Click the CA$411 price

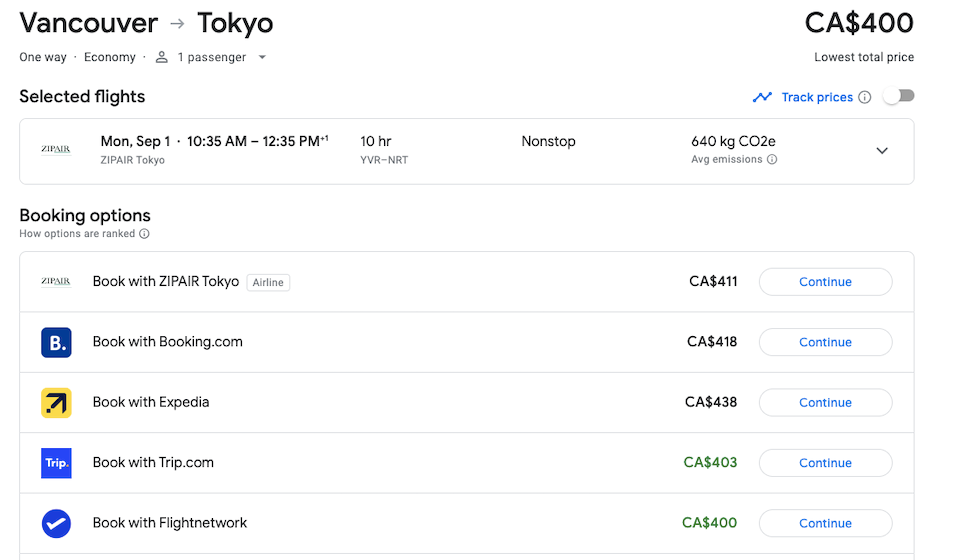pos(713,282)
